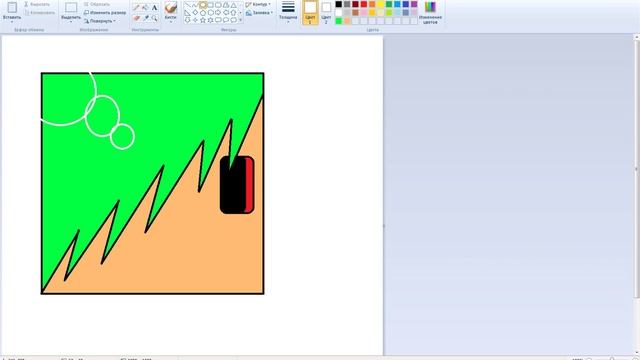Choose the Left arrow shape
Screen dimensions: 640x360
[x=226, y=13]
